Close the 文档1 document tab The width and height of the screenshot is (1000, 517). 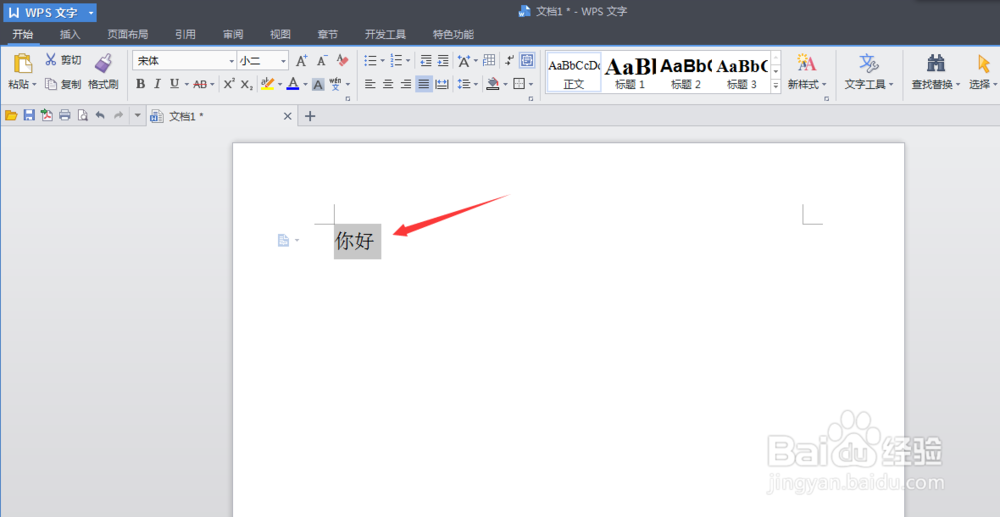point(287,116)
